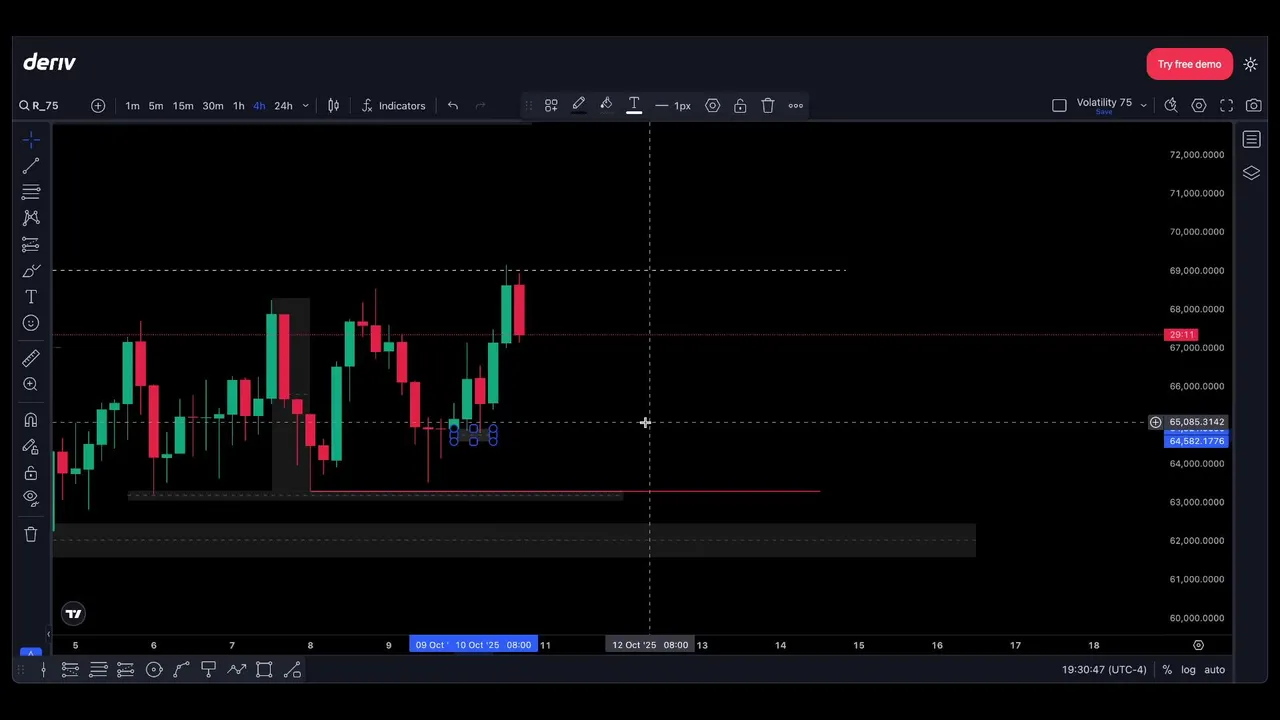
Task: Select the 4h timeframe
Action: 259,106
